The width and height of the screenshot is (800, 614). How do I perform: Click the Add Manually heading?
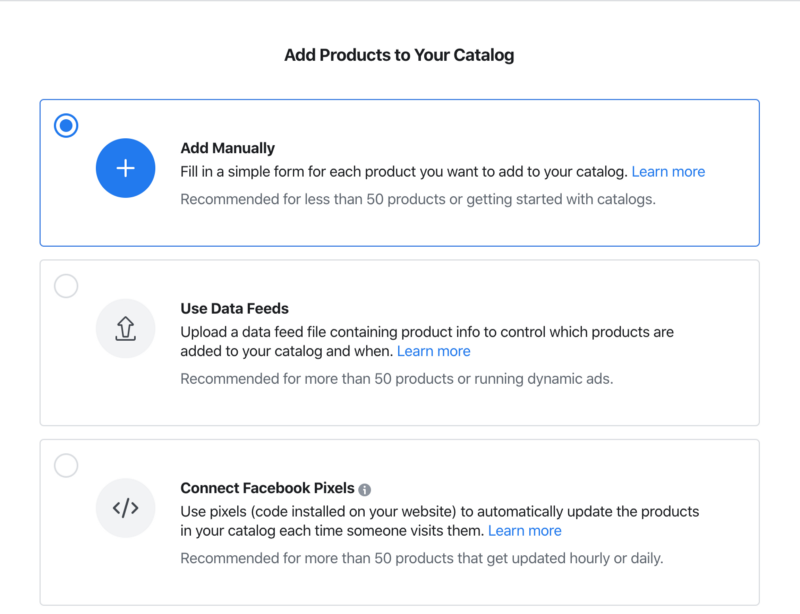227,148
